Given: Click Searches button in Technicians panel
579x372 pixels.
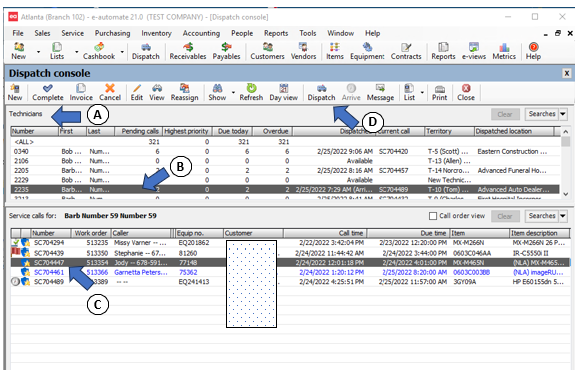Looking at the screenshot, I should (542, 114).
